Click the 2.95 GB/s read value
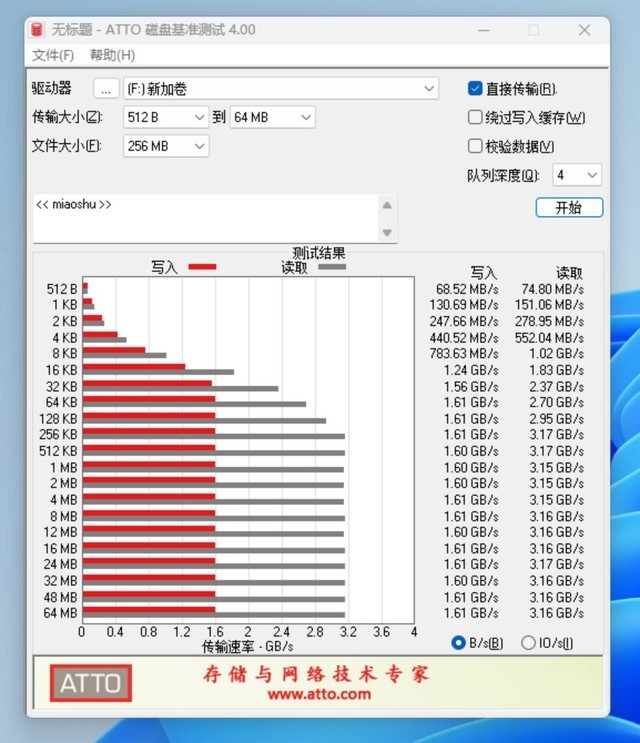The height and width of the screenshot is (743, 640). point(557,419)
